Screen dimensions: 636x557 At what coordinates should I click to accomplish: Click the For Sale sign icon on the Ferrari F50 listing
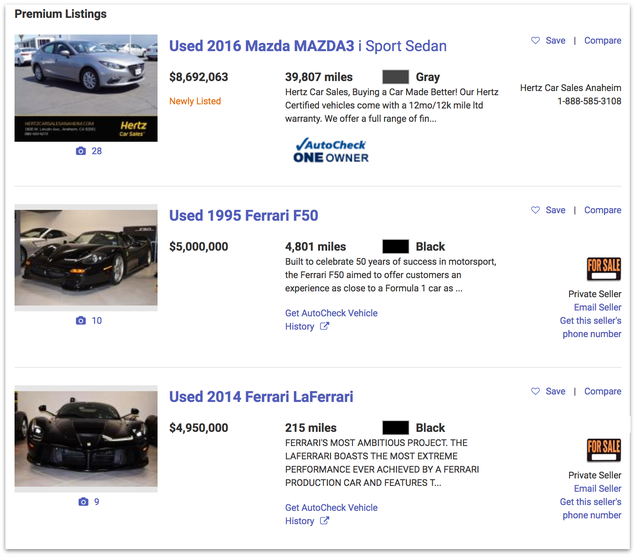click(x=604, y=269)
